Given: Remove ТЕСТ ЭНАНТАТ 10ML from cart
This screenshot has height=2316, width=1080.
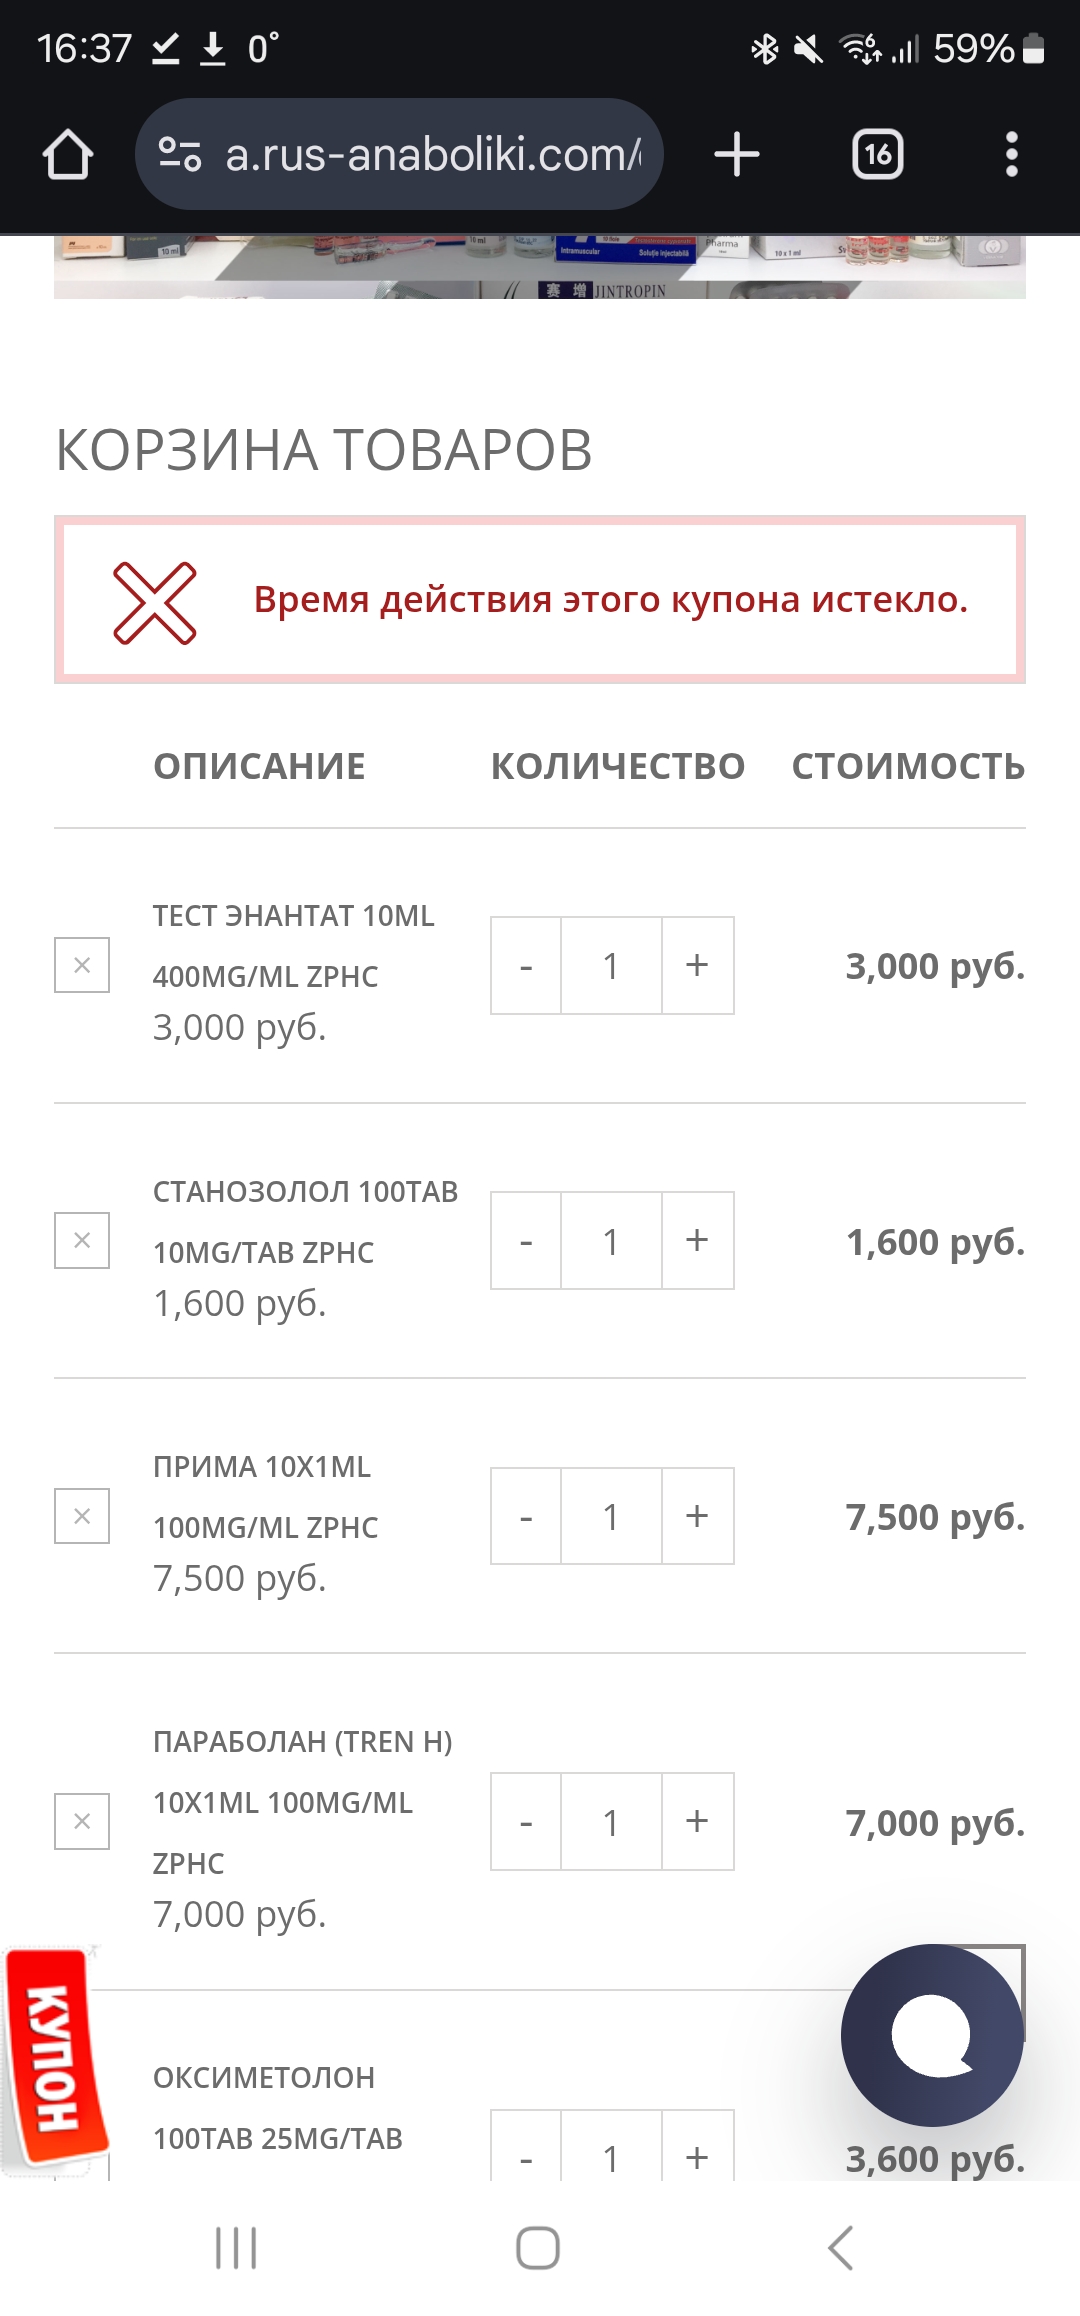Looking at the screenshot, I should pyautogui.click(x=82, y=965).
